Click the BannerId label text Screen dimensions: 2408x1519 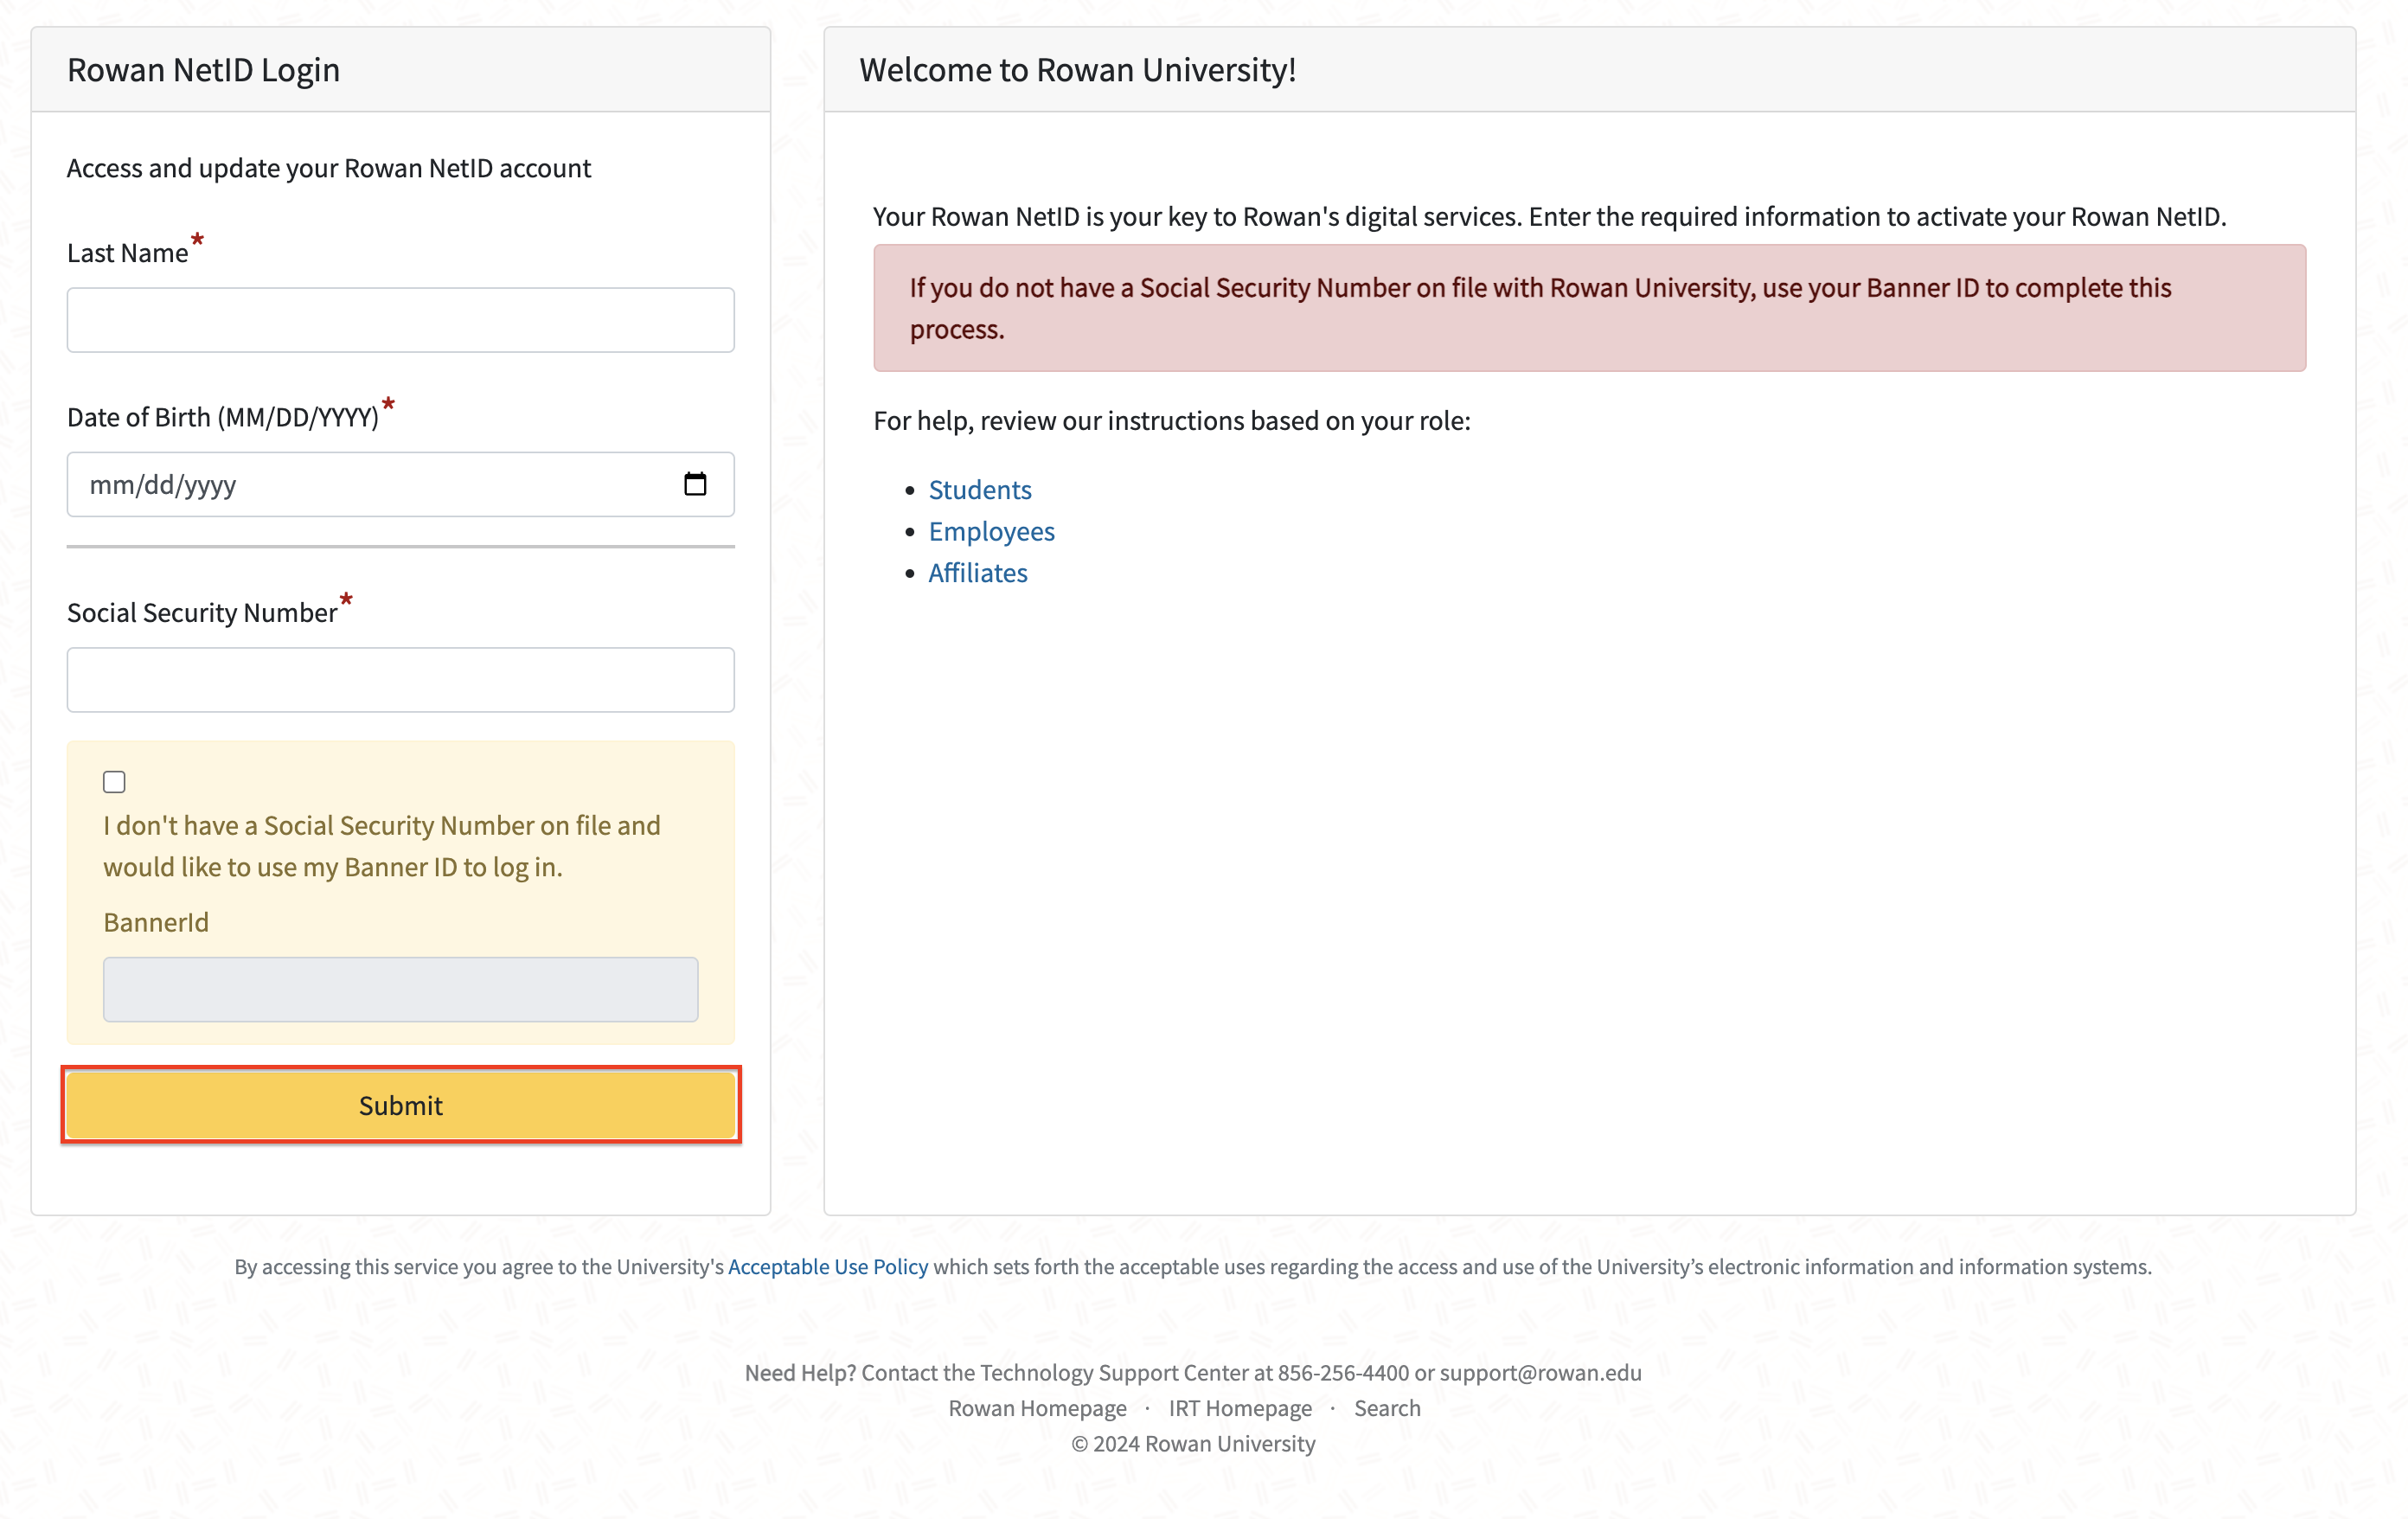point(156,922)
